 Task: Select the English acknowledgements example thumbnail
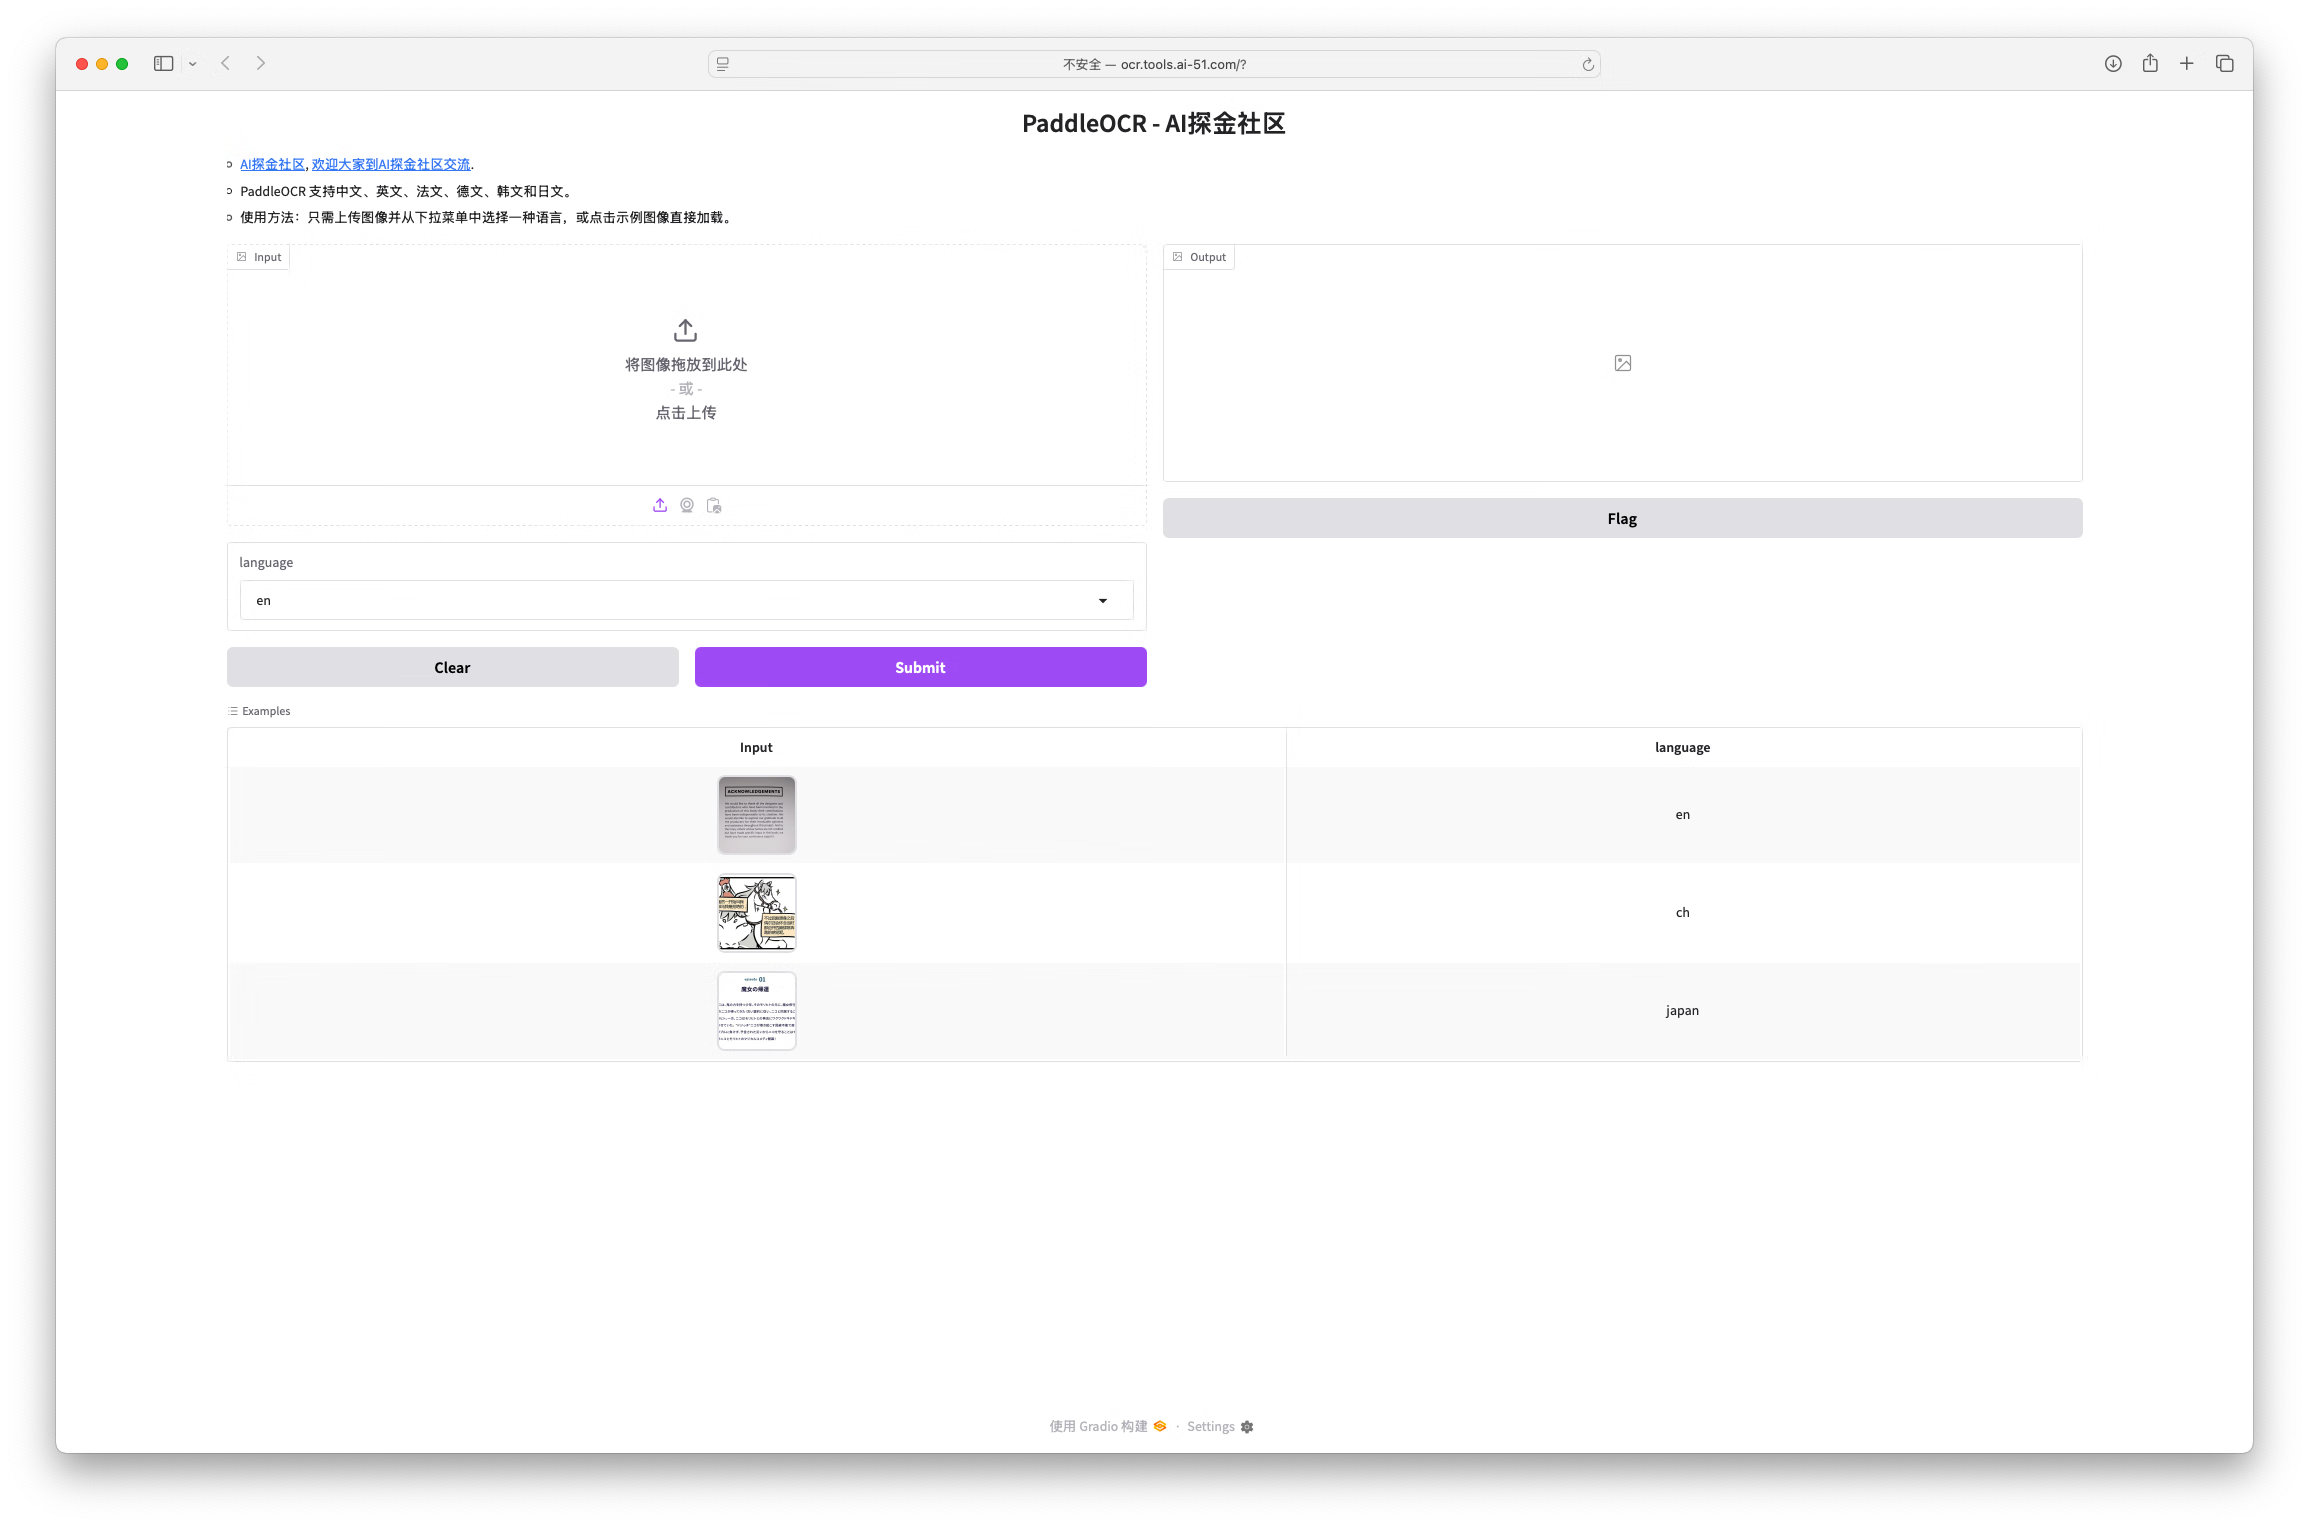(756, 814)
